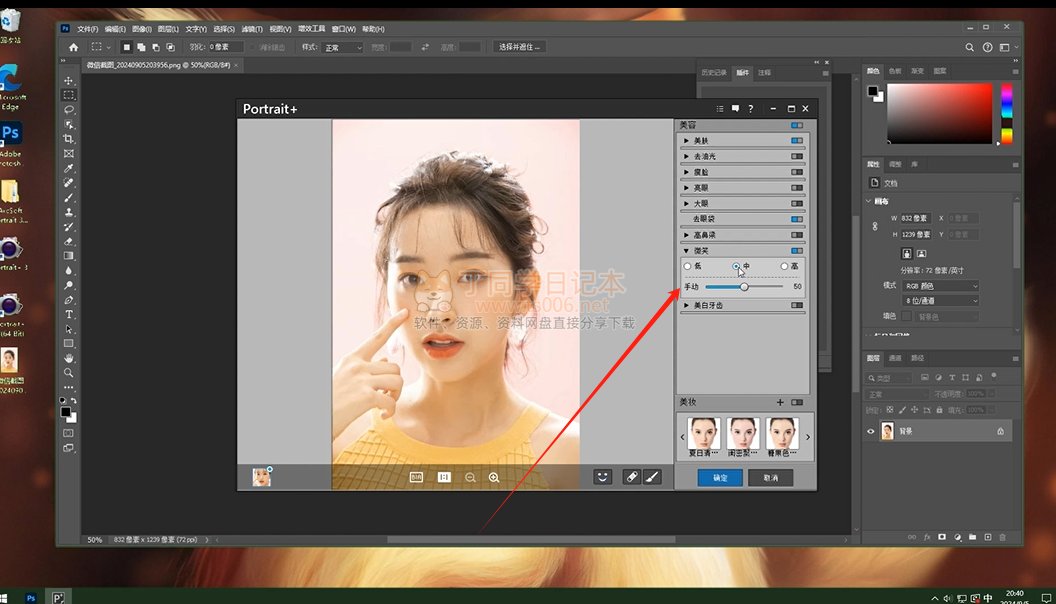Select the 高 smile level radio button
1056x604 pixels.
785,266
